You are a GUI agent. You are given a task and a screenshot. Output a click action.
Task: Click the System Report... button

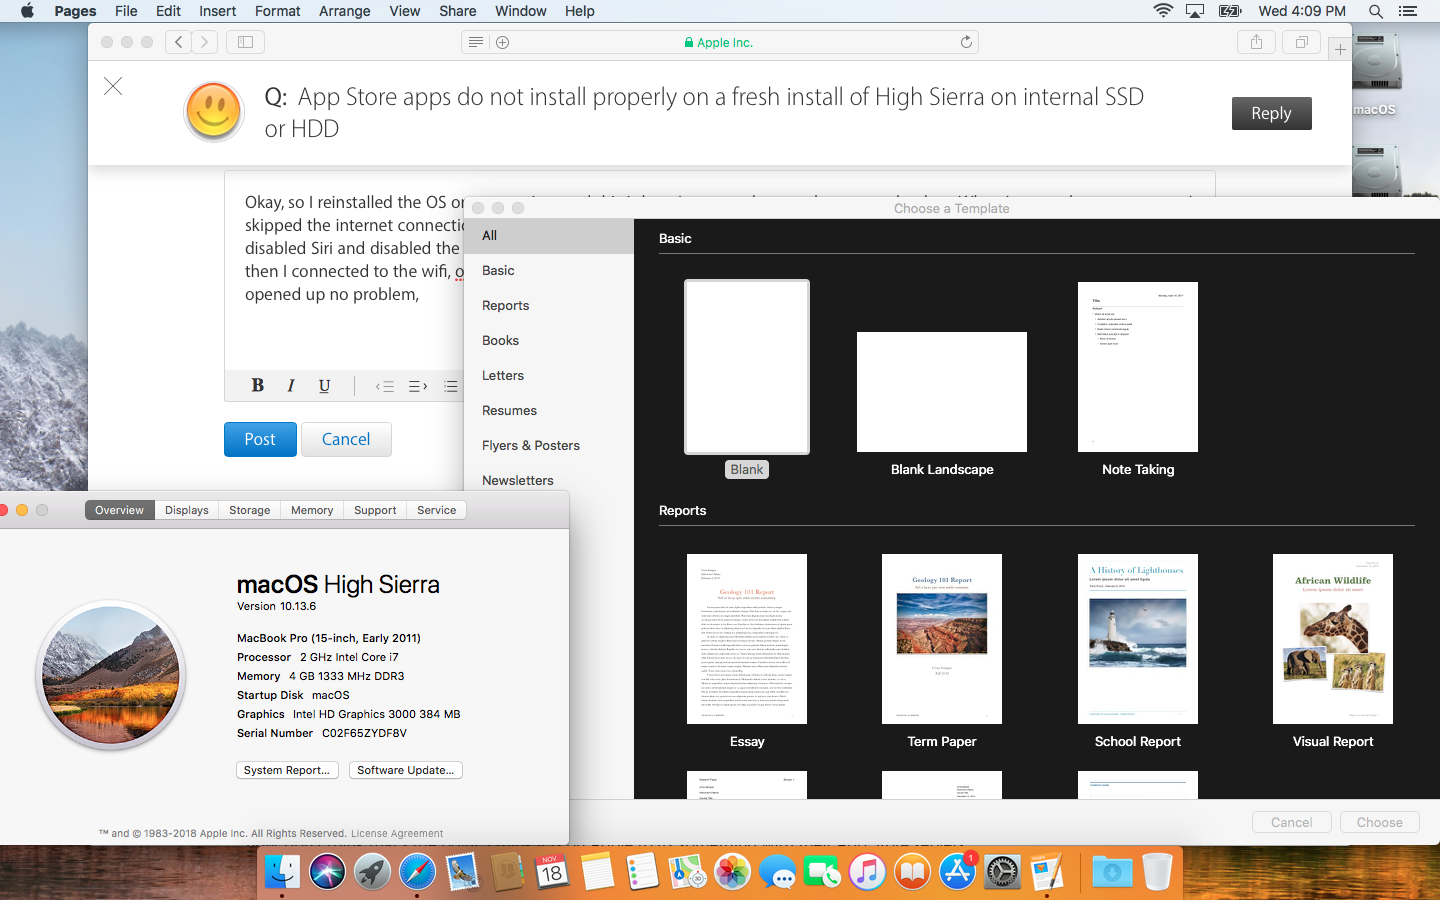point(287,770)
